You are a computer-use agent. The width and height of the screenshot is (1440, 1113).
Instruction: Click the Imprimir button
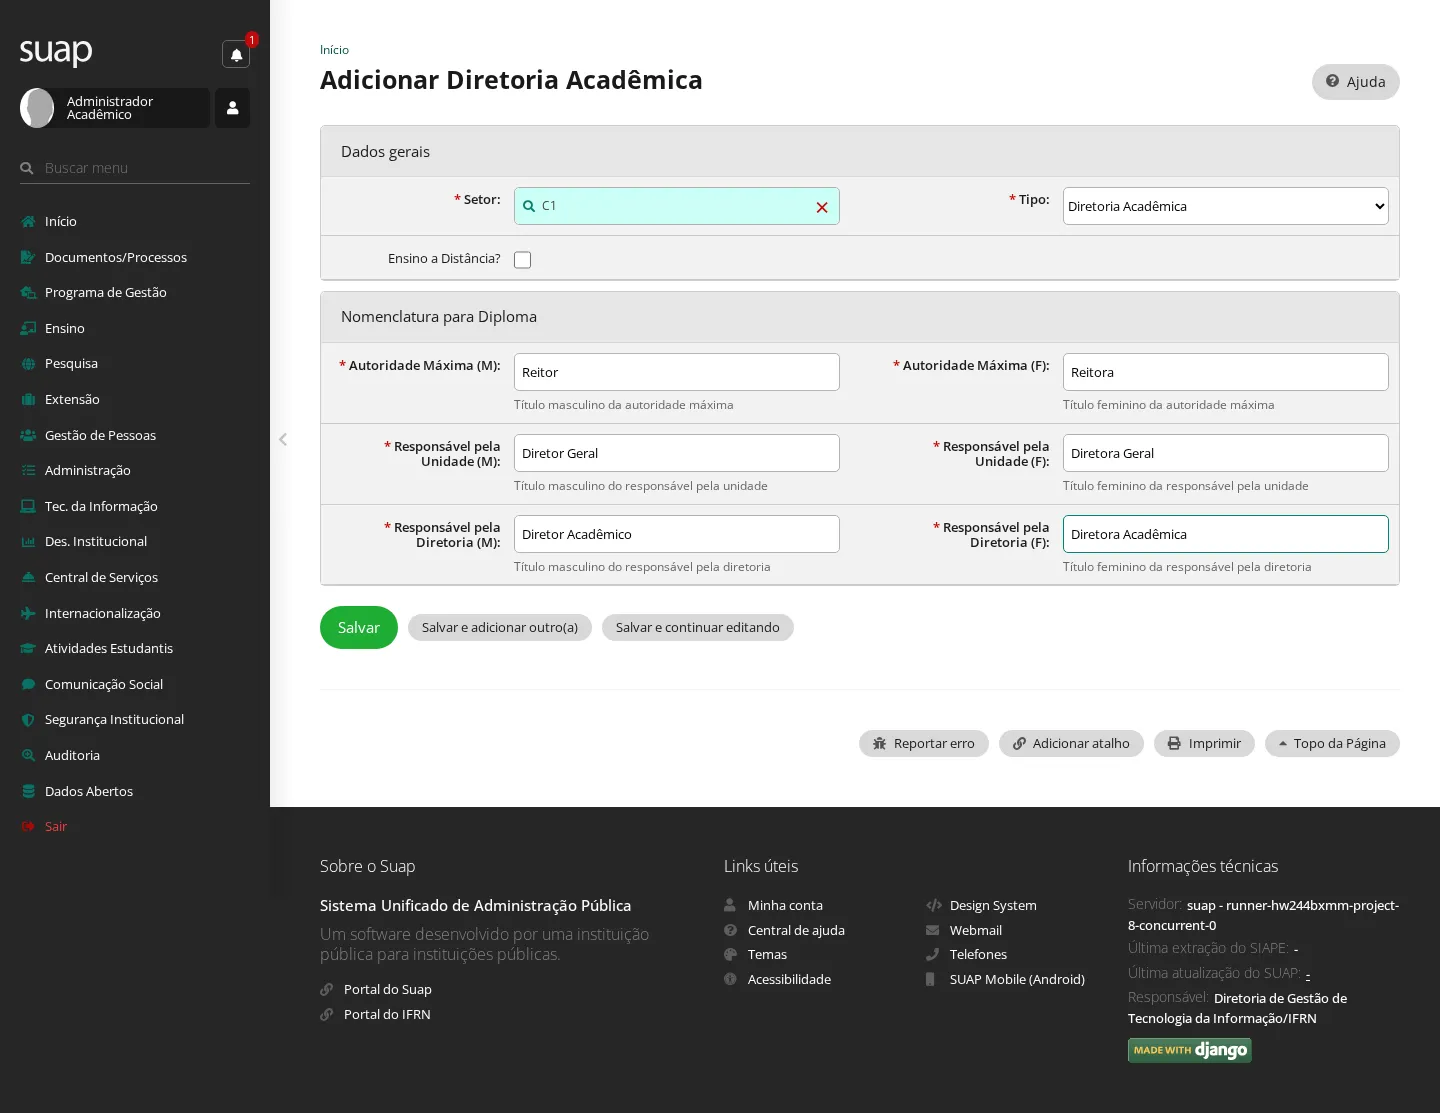point(1204,743)
